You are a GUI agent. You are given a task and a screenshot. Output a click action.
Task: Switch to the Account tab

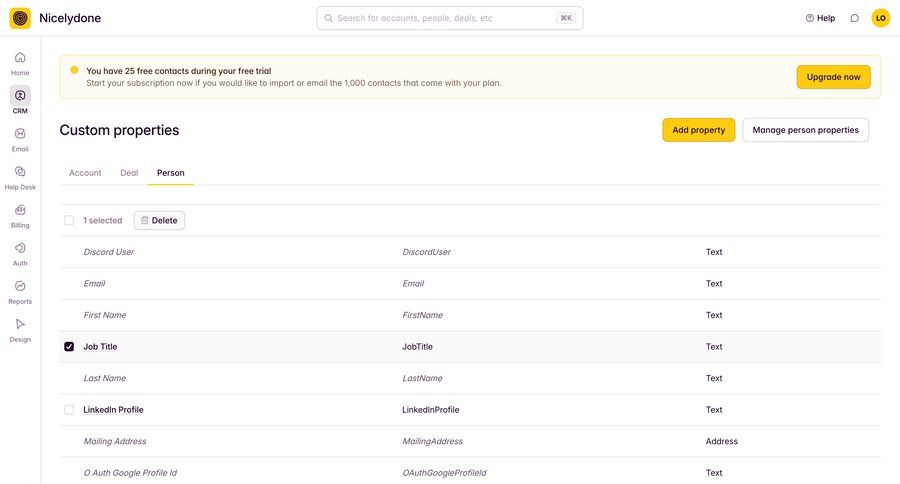click(85, 173)
